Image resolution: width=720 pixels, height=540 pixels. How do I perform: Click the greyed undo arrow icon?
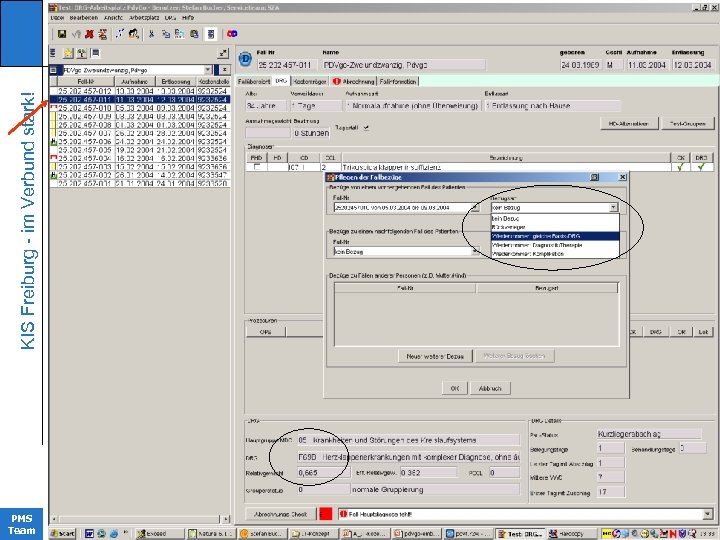tap(76, 34)
